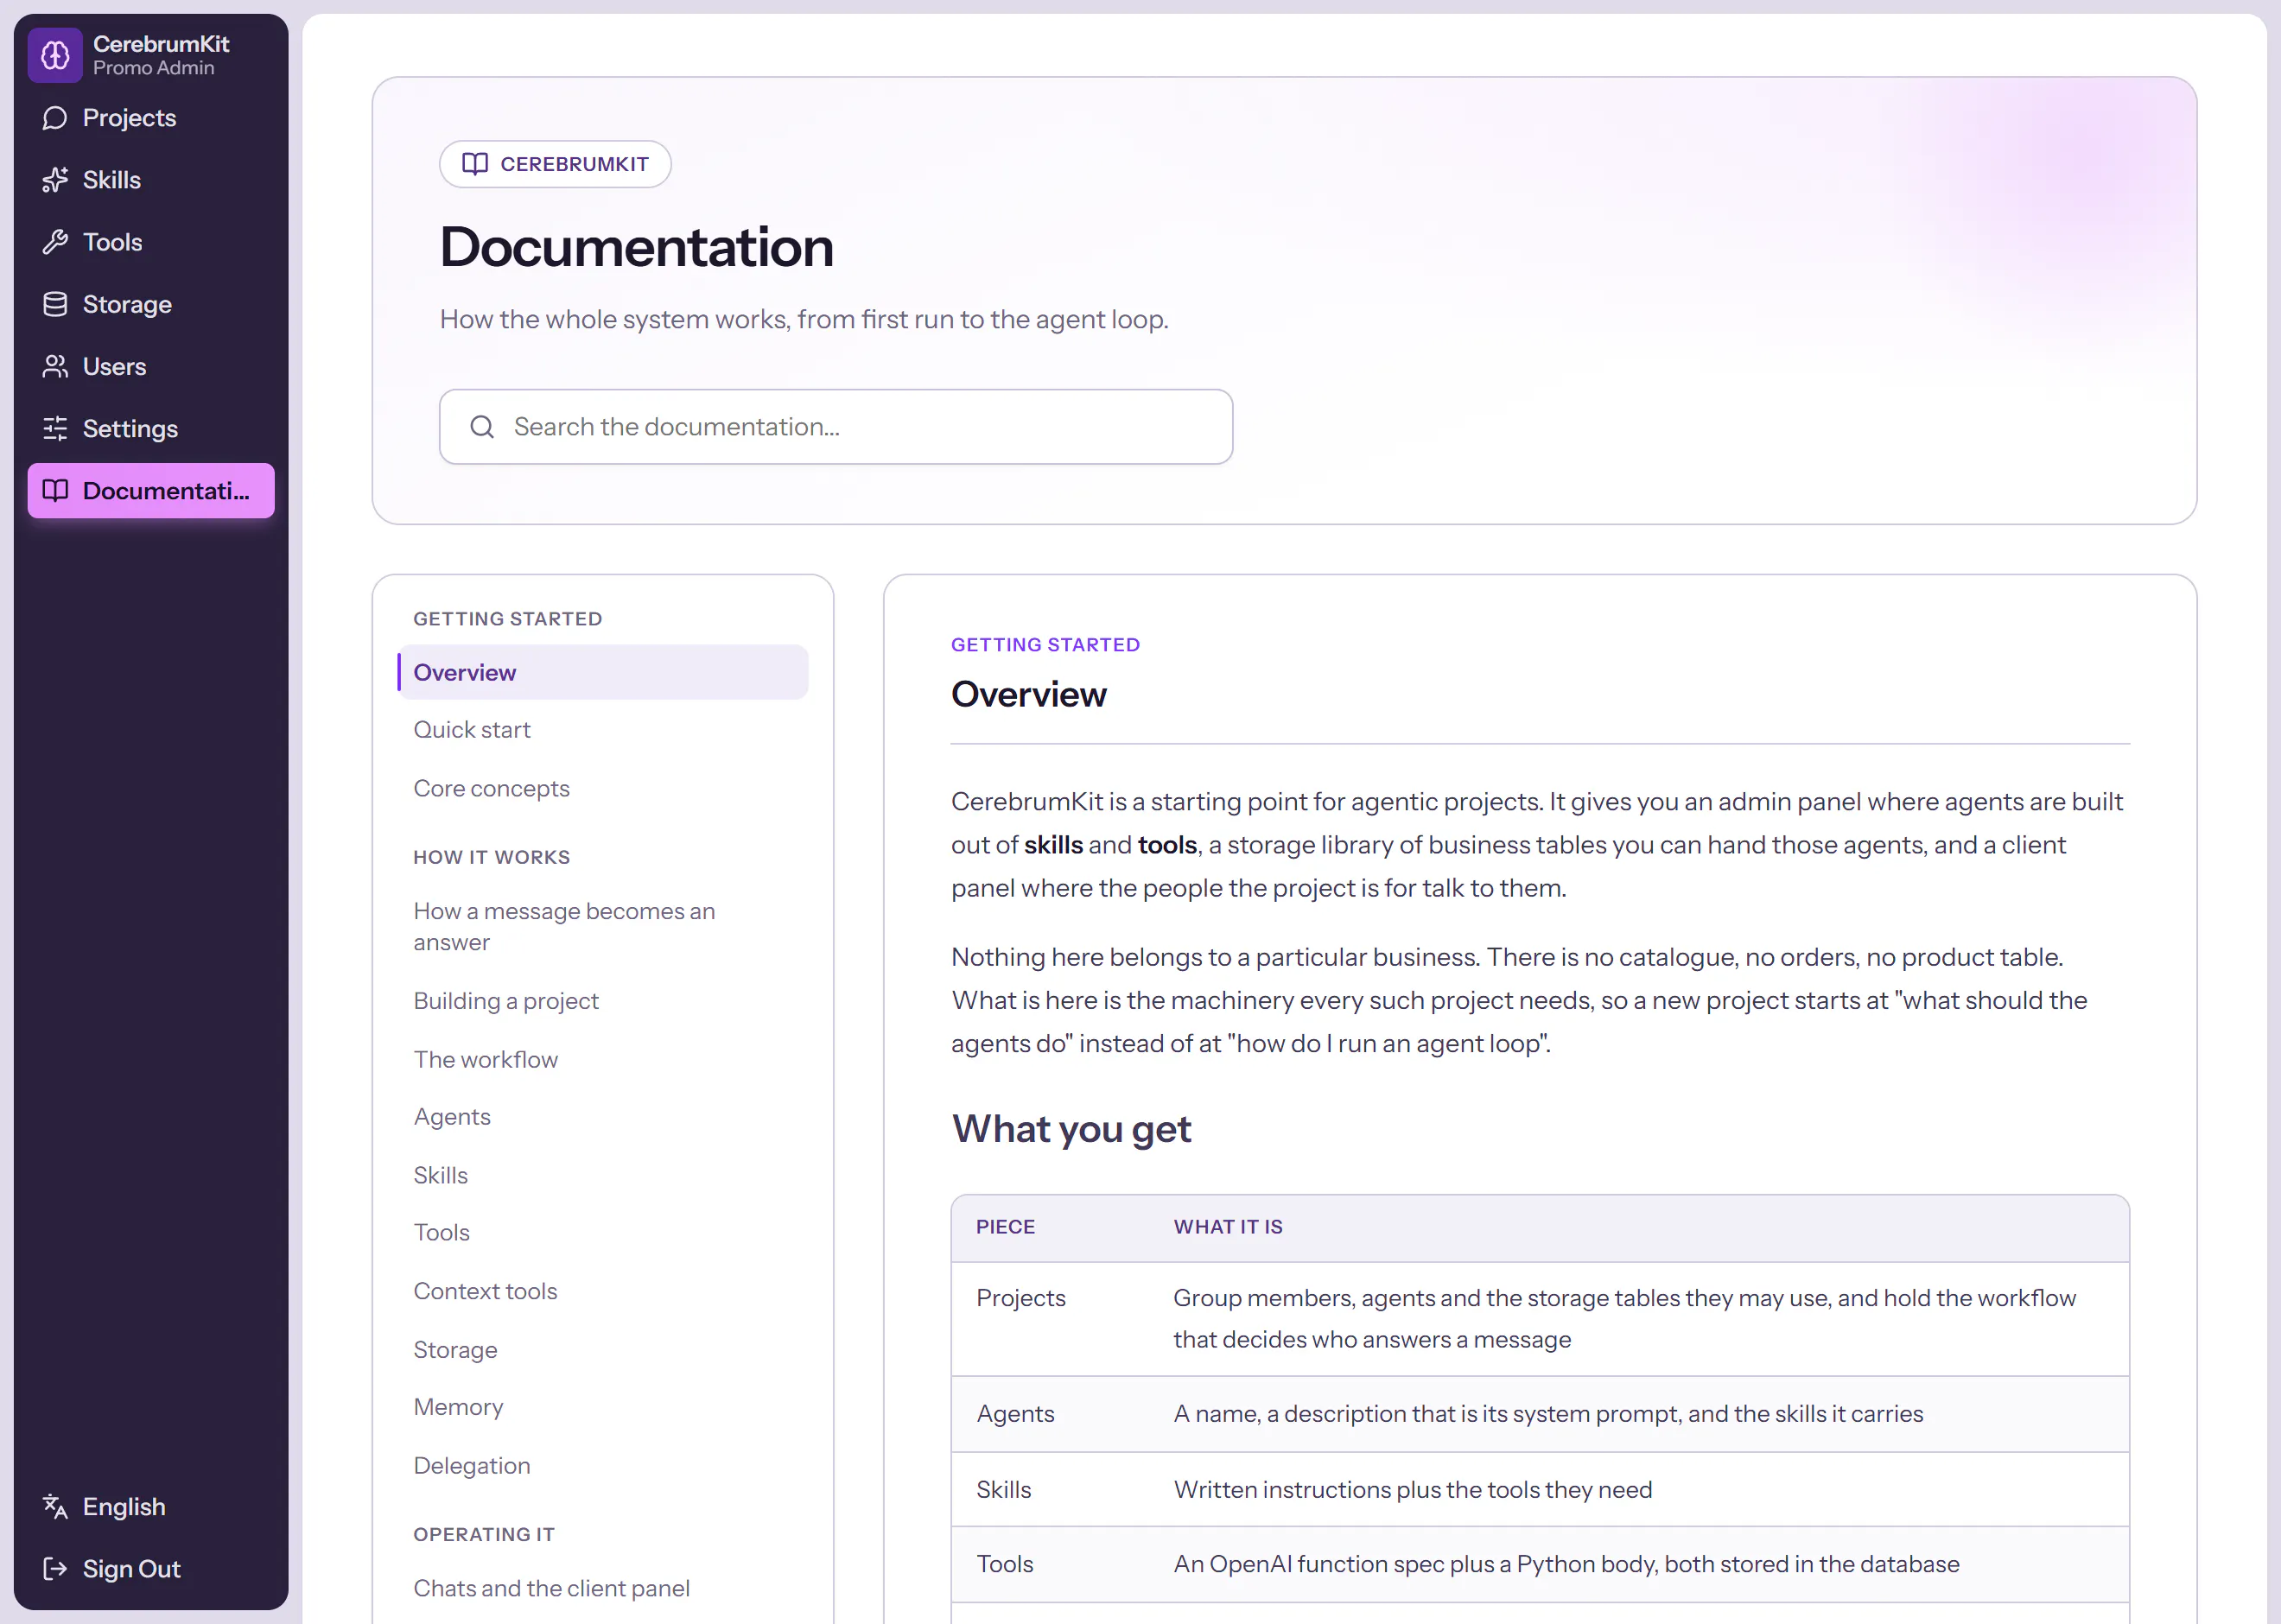
Task: Click the Overview article heading
Action: (1029, 694)
